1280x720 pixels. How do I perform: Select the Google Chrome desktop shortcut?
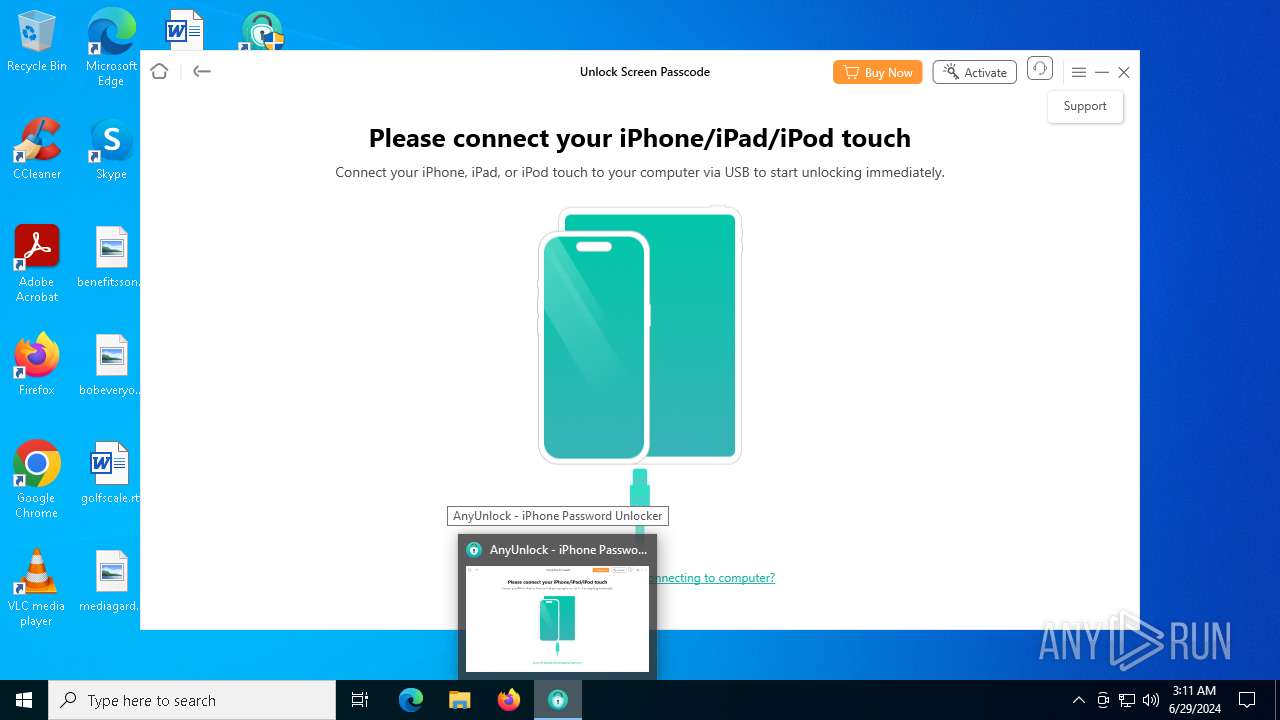click(37, 480)
